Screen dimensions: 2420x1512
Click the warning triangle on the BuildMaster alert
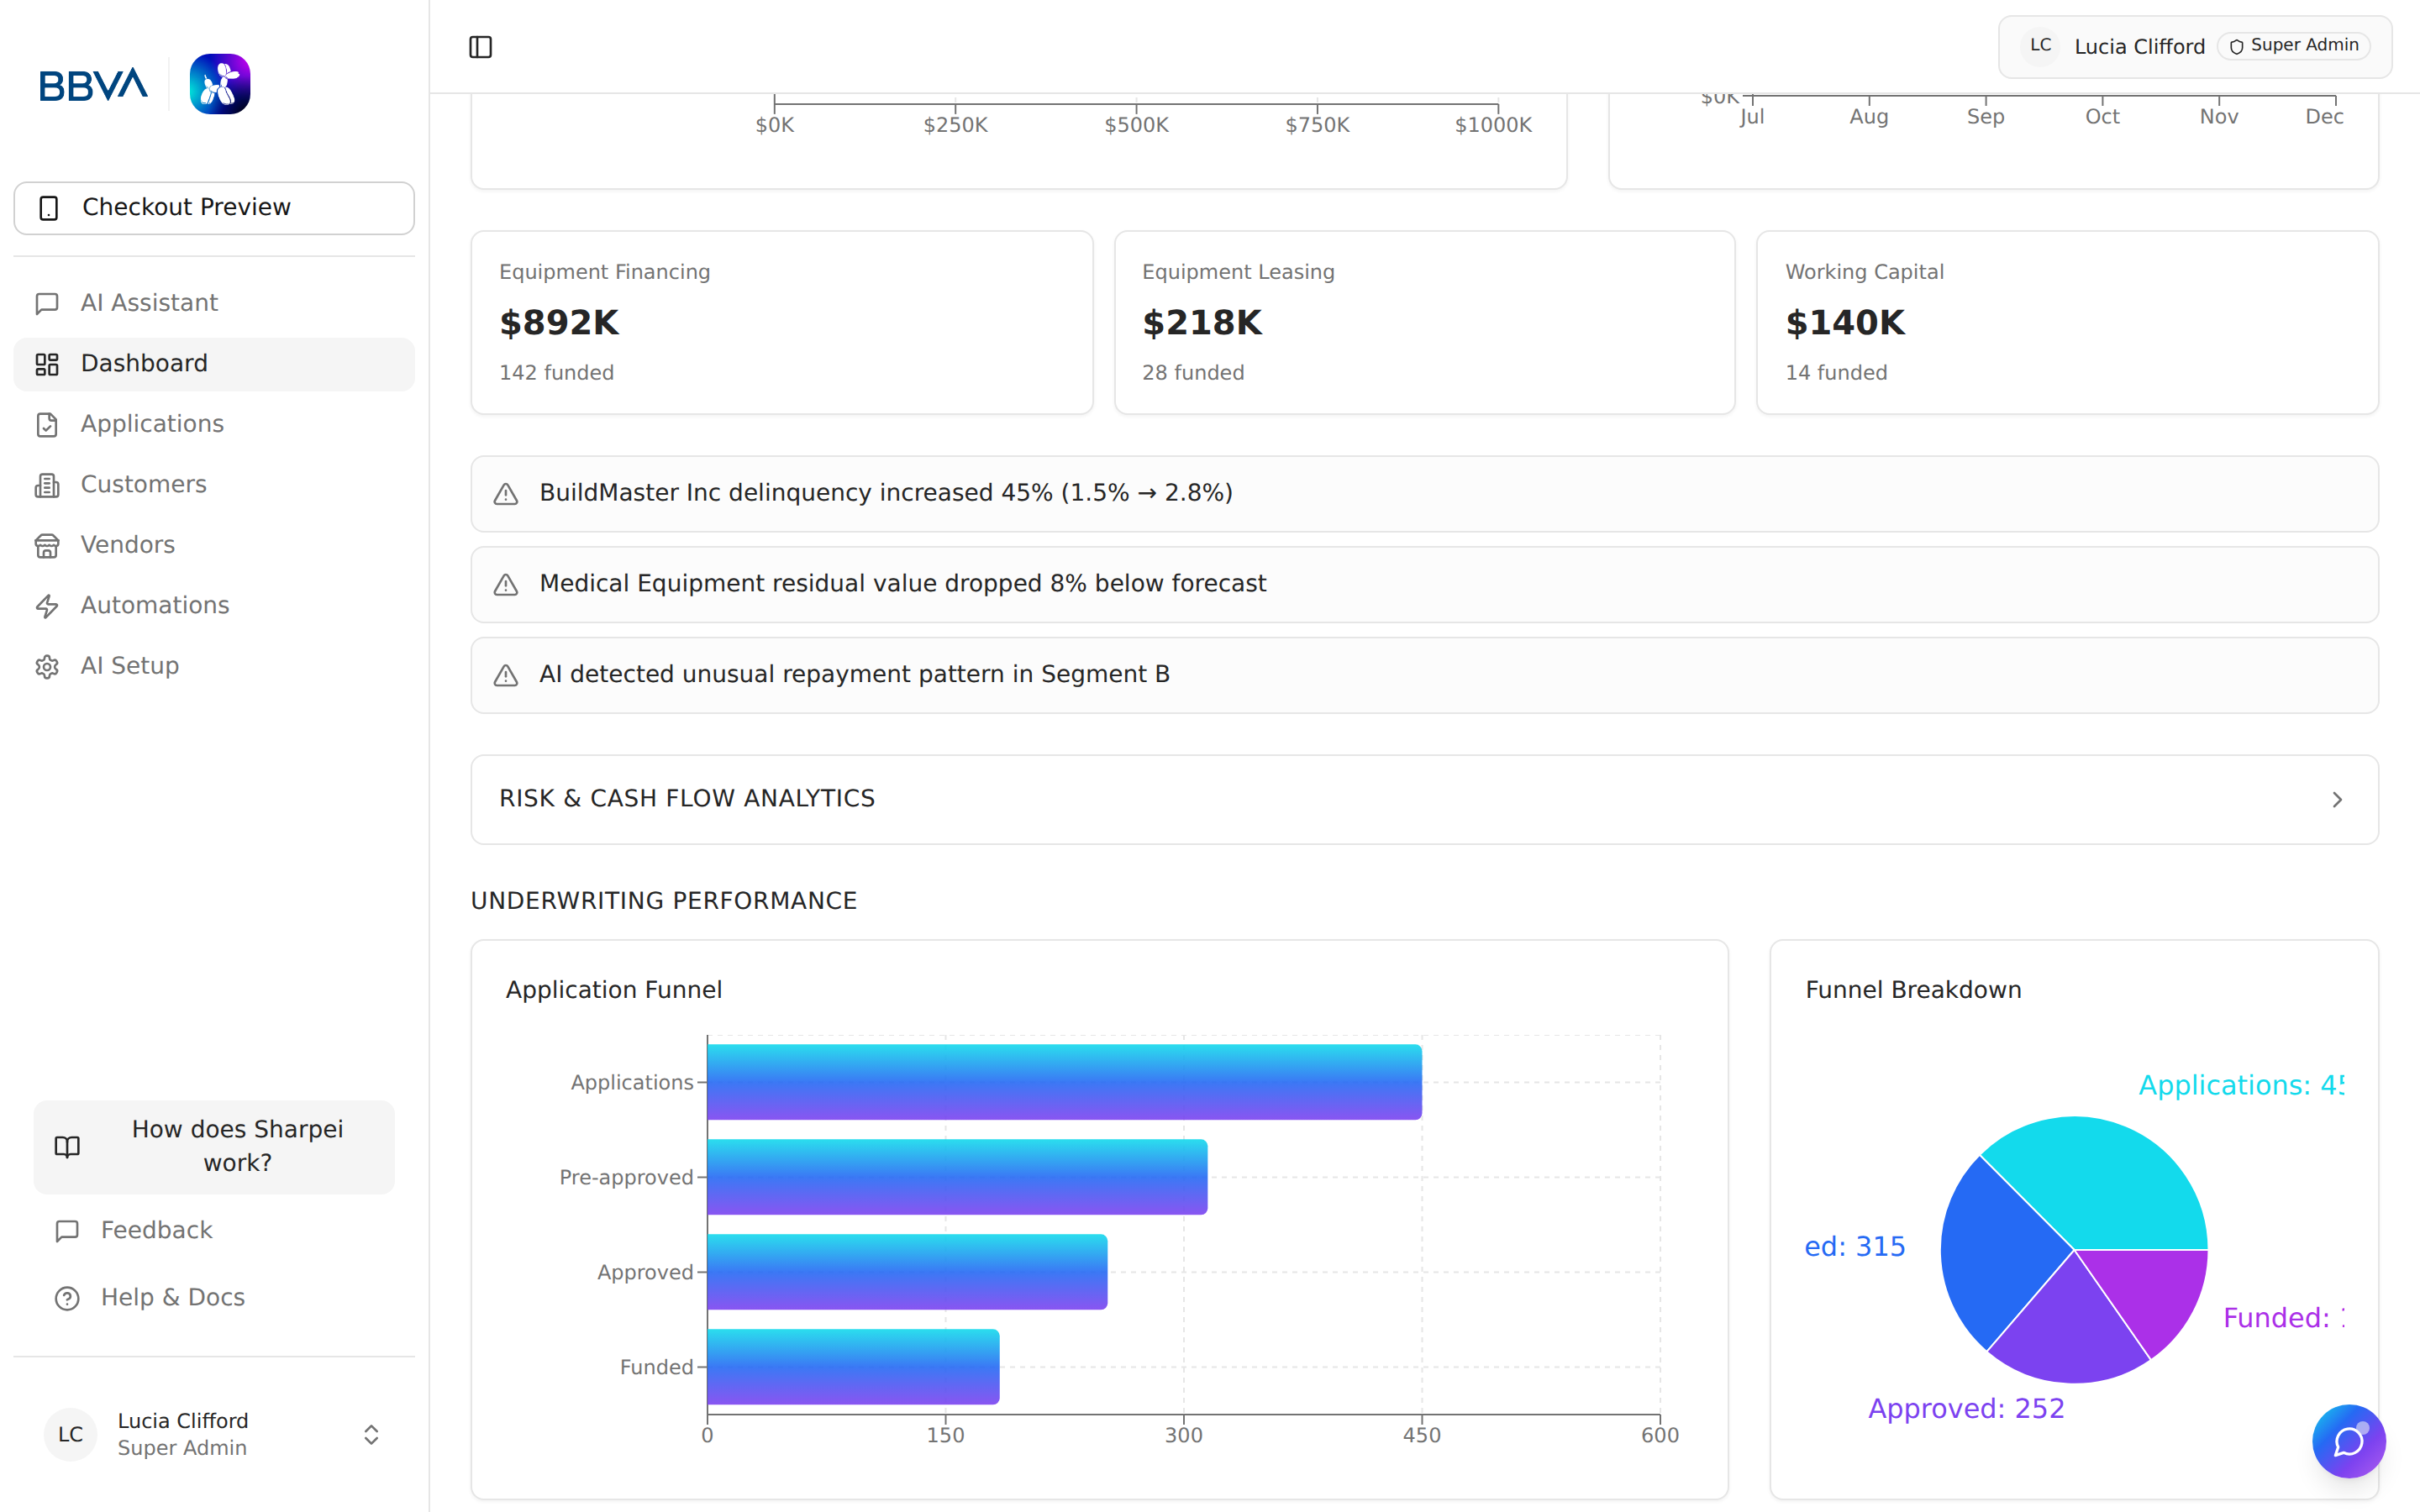[506, 493]
